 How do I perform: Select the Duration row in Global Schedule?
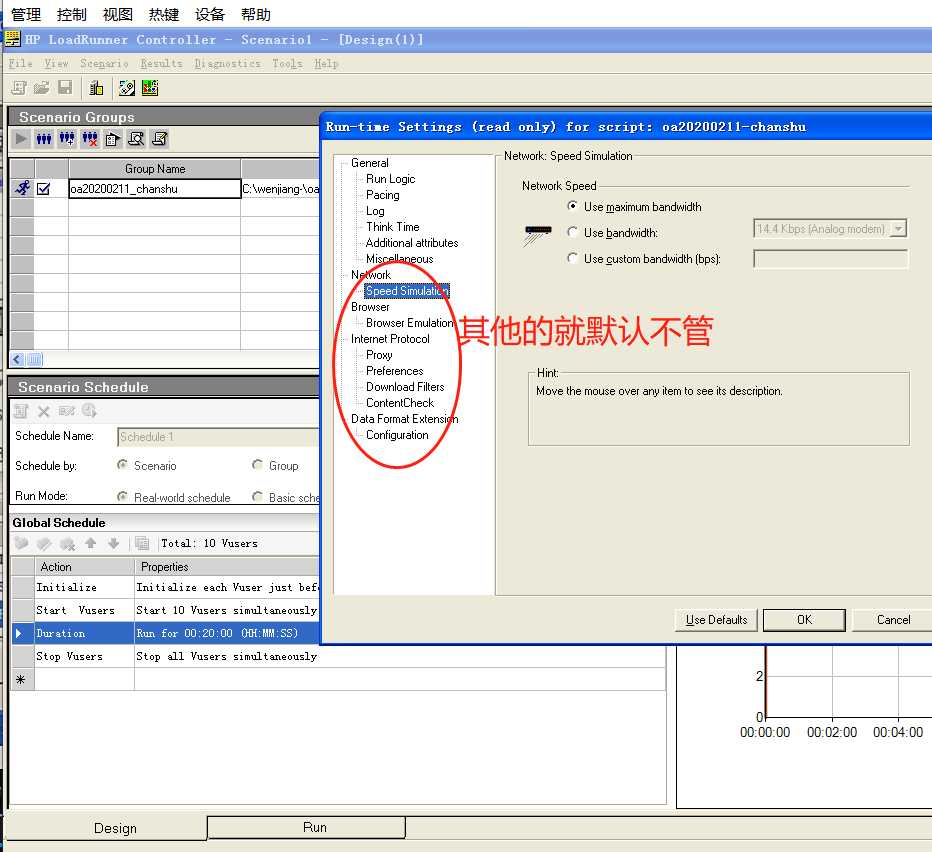click(x=166, y=633)
